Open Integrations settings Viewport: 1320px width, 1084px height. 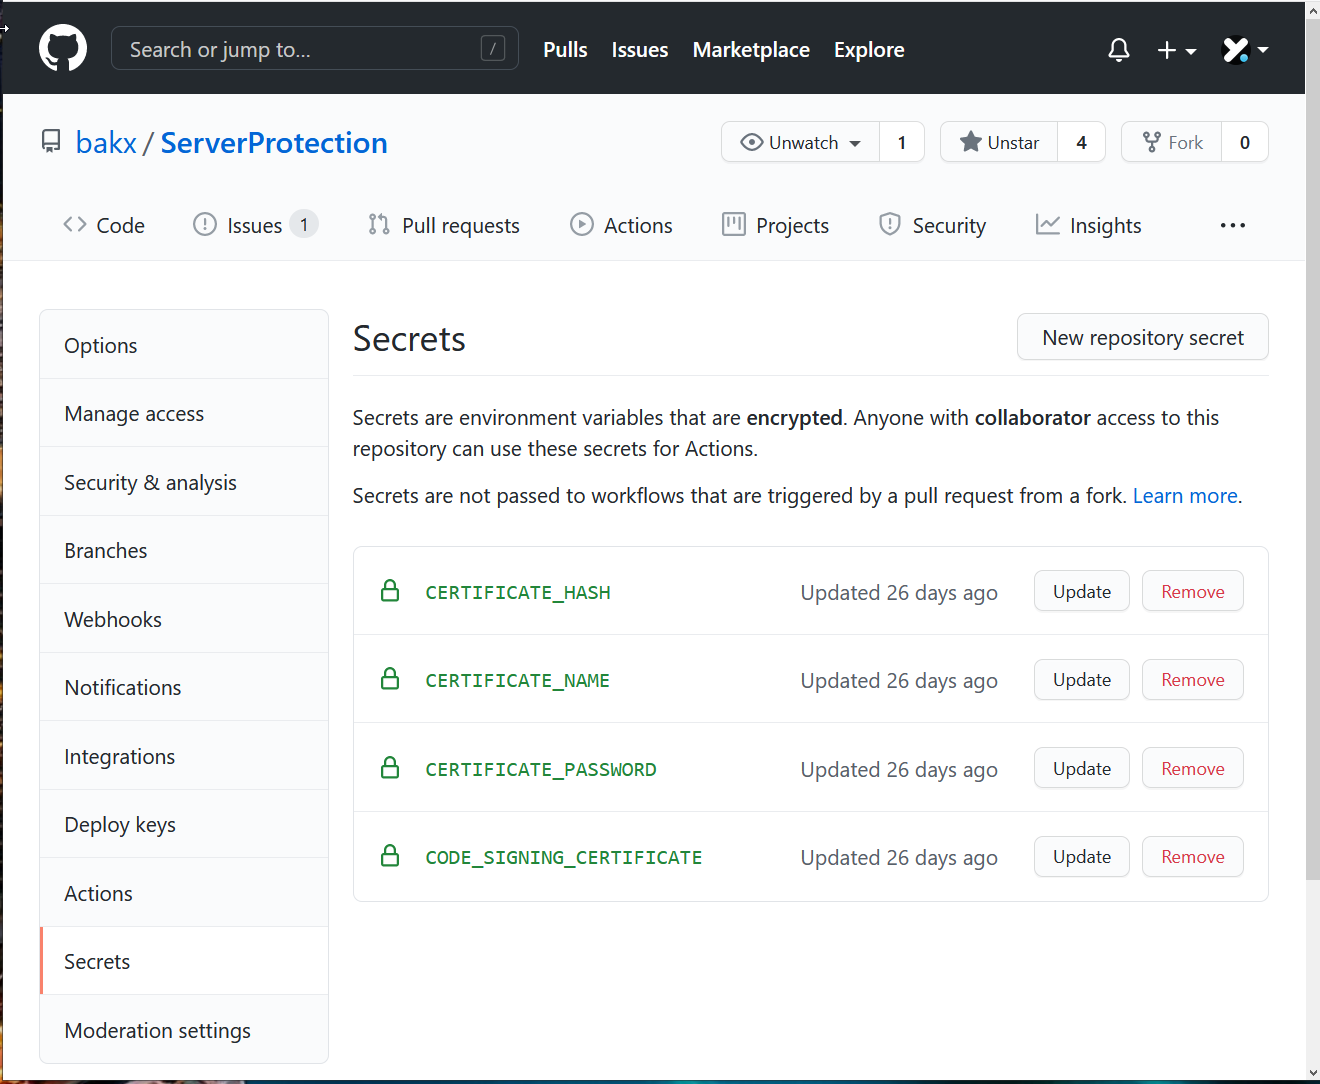[184, 756]
